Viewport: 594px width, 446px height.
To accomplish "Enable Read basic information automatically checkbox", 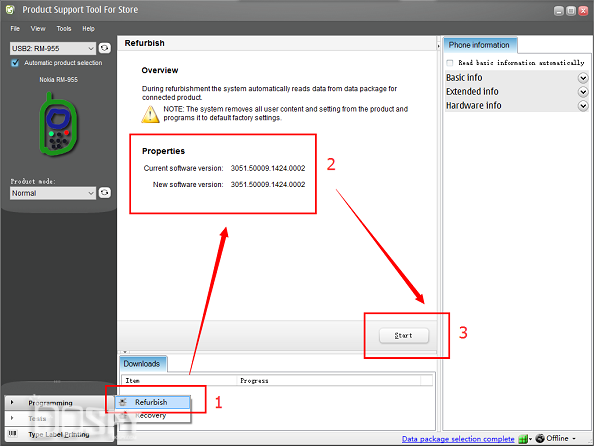I will point(450,63).
